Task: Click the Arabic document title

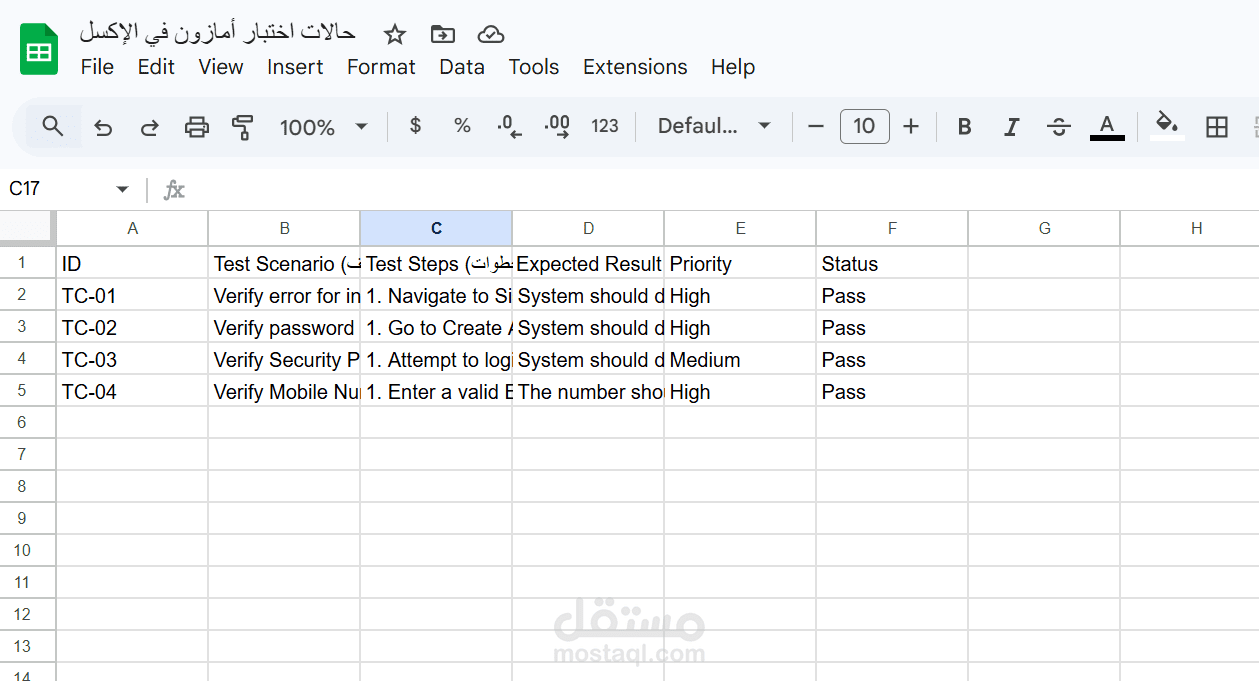Action: (217, 32)
